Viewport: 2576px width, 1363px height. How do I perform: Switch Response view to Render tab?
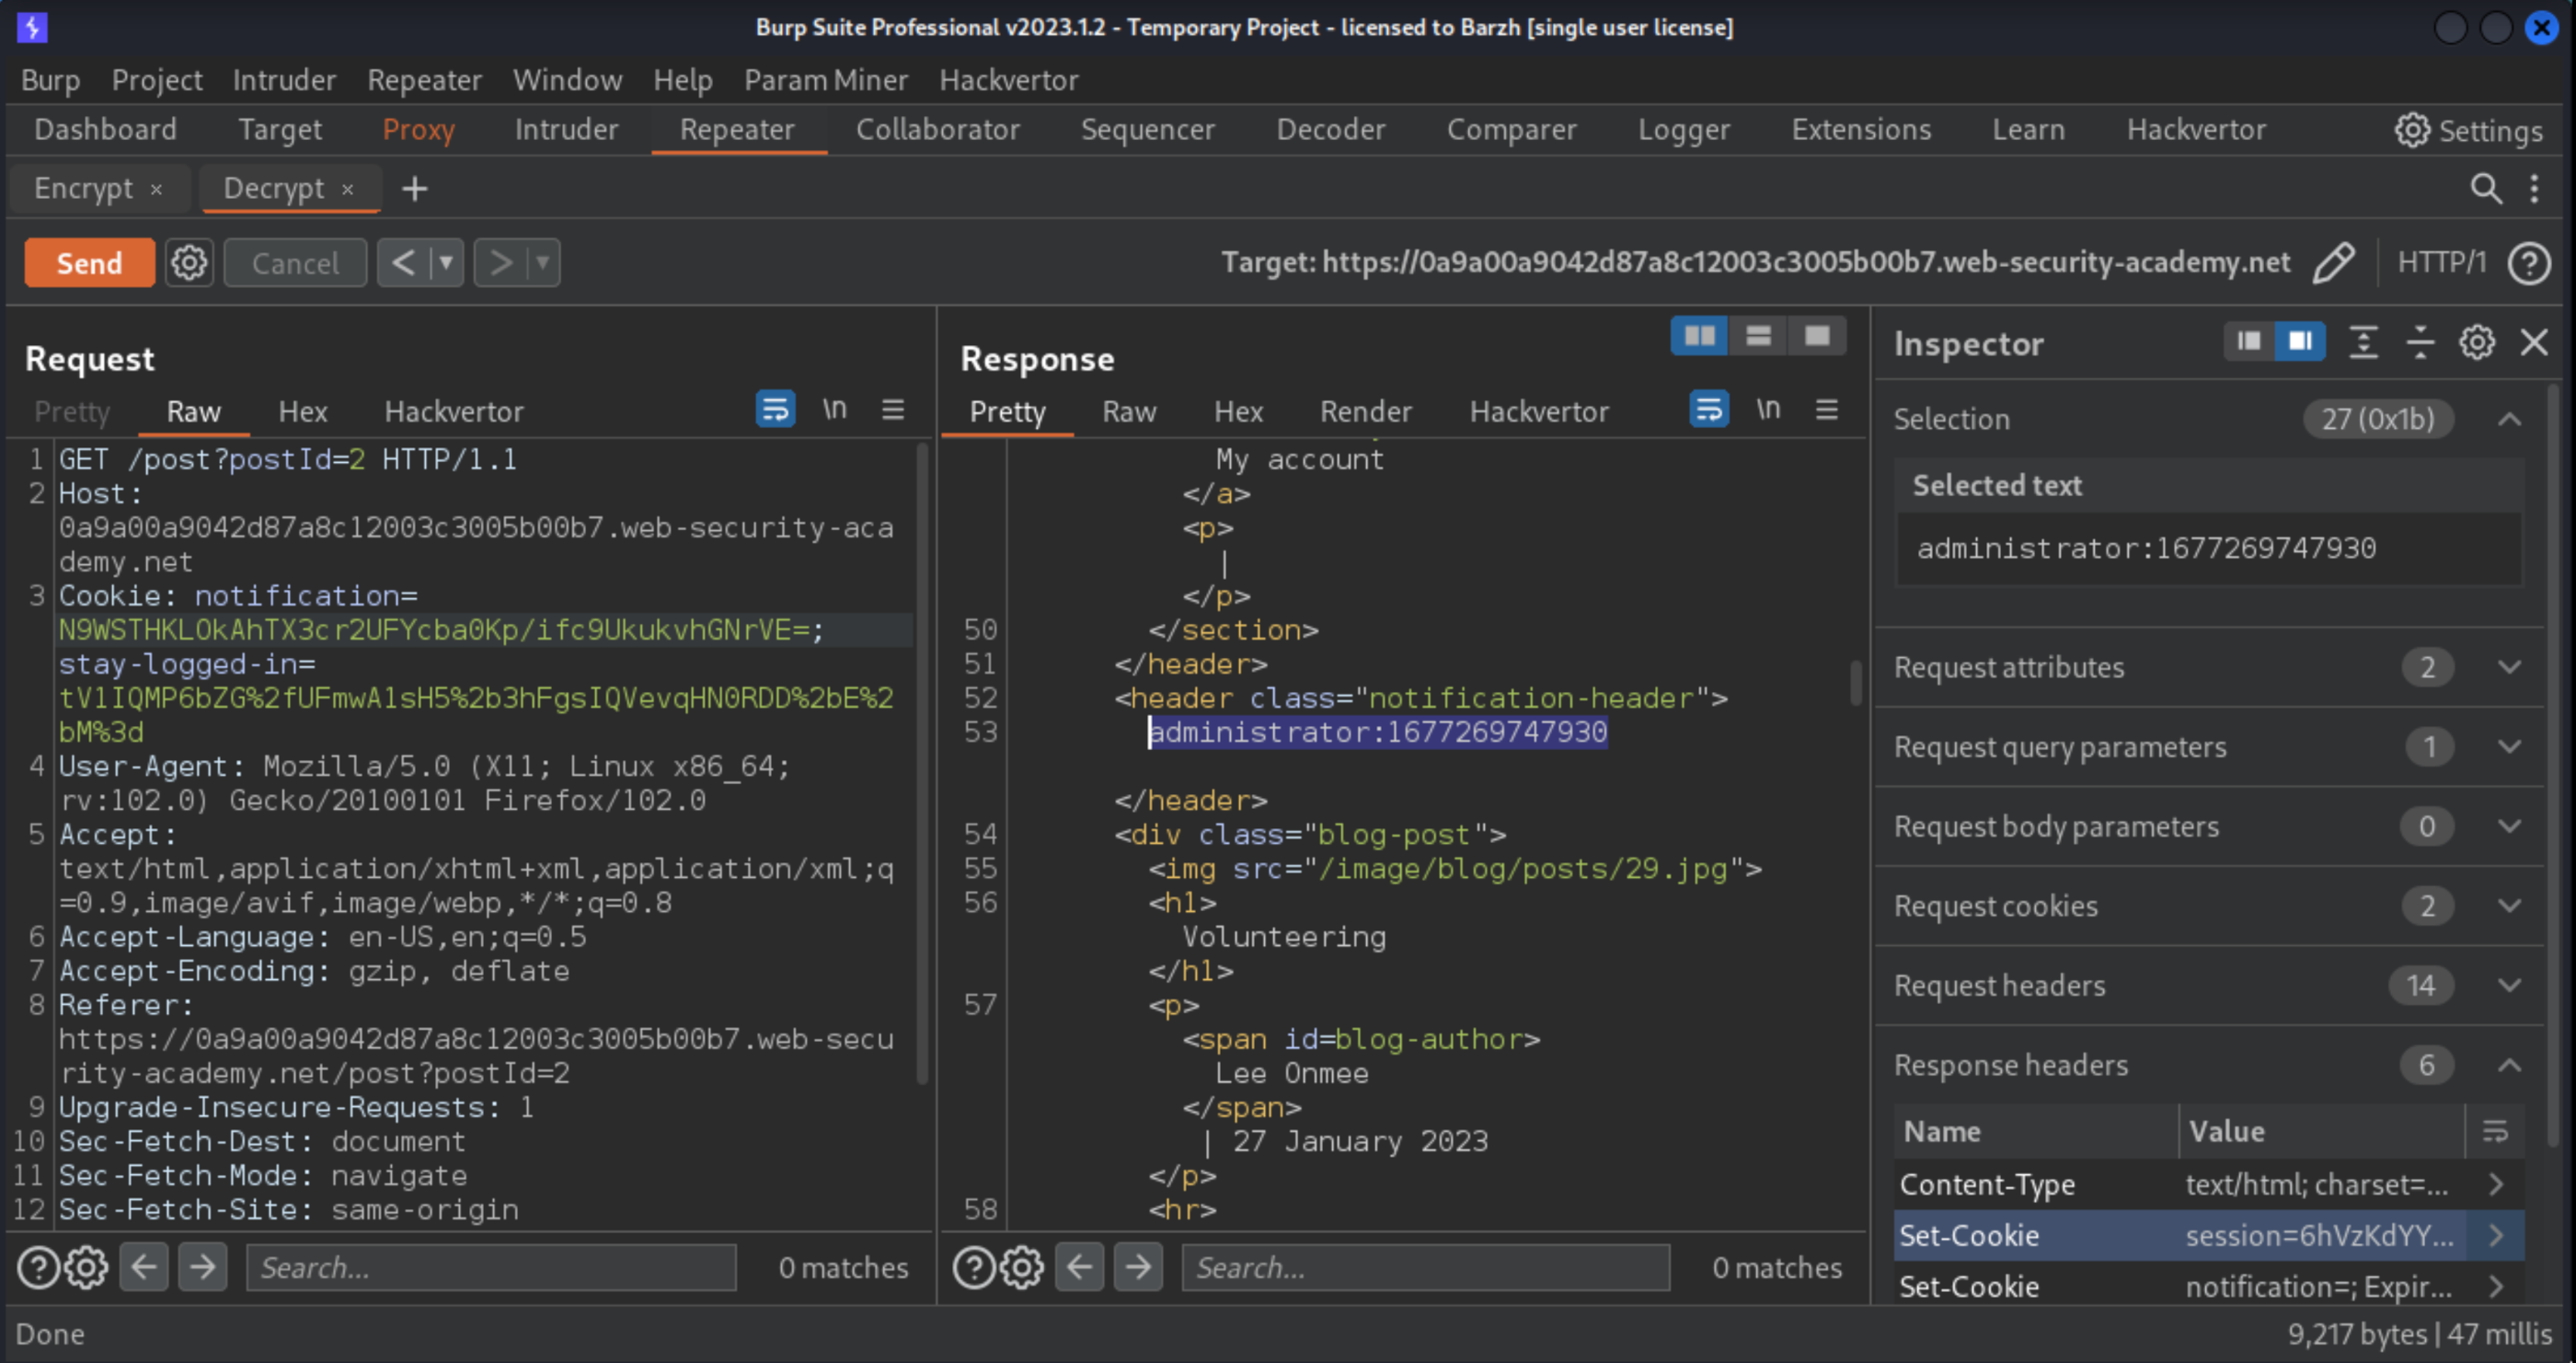coord(1365,411)
